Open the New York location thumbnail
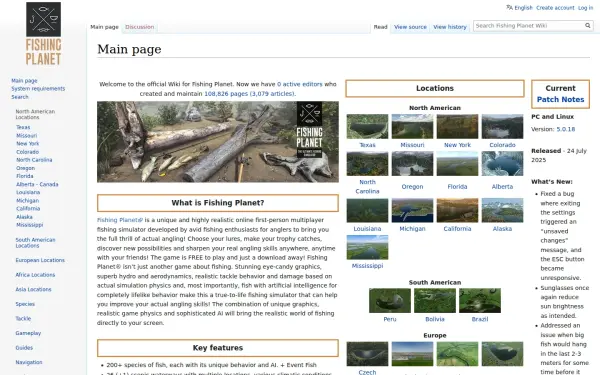 tap(457, 126)
